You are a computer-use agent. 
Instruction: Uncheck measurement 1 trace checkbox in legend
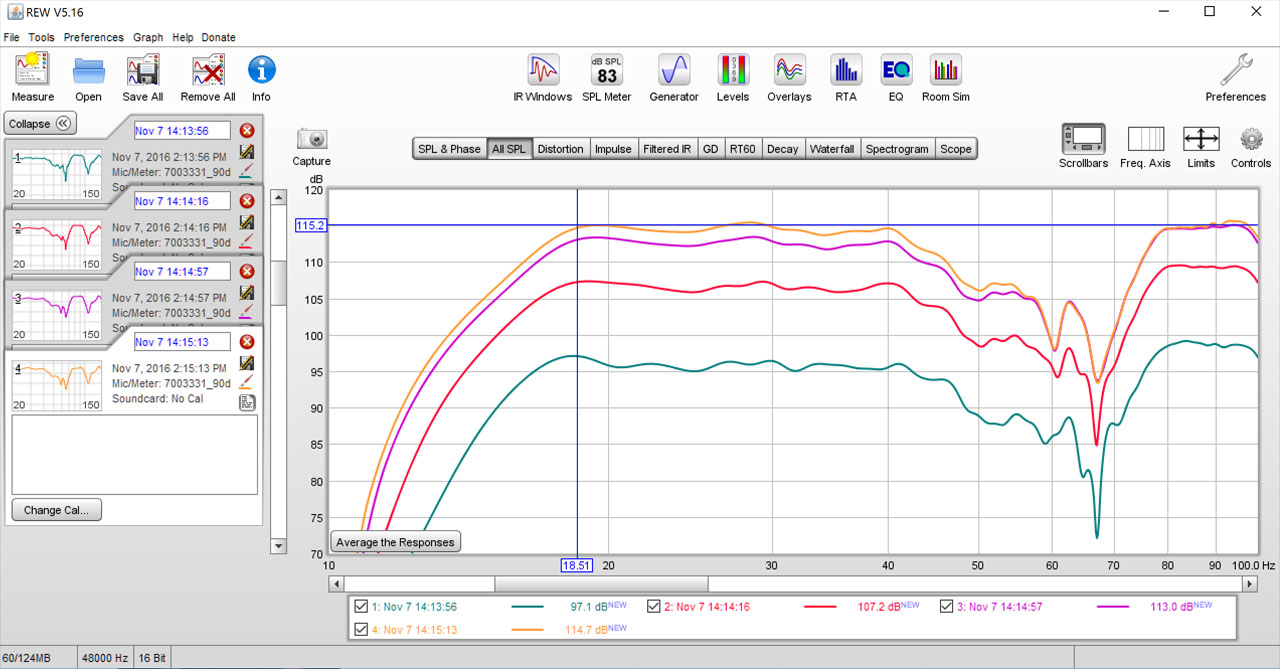point(361,606)
